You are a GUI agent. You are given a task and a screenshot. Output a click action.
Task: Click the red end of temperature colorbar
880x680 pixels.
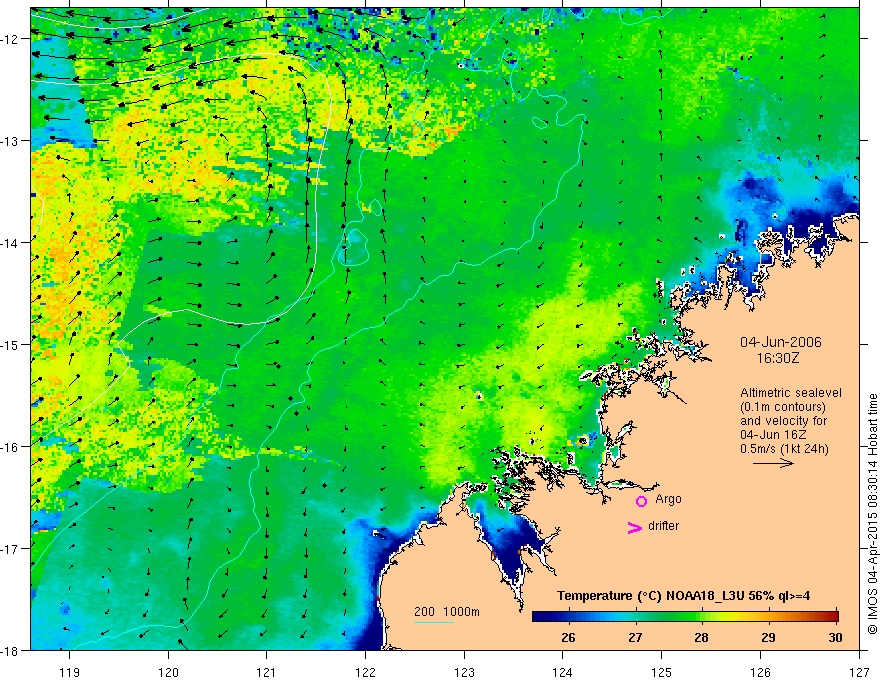point(833,617)
